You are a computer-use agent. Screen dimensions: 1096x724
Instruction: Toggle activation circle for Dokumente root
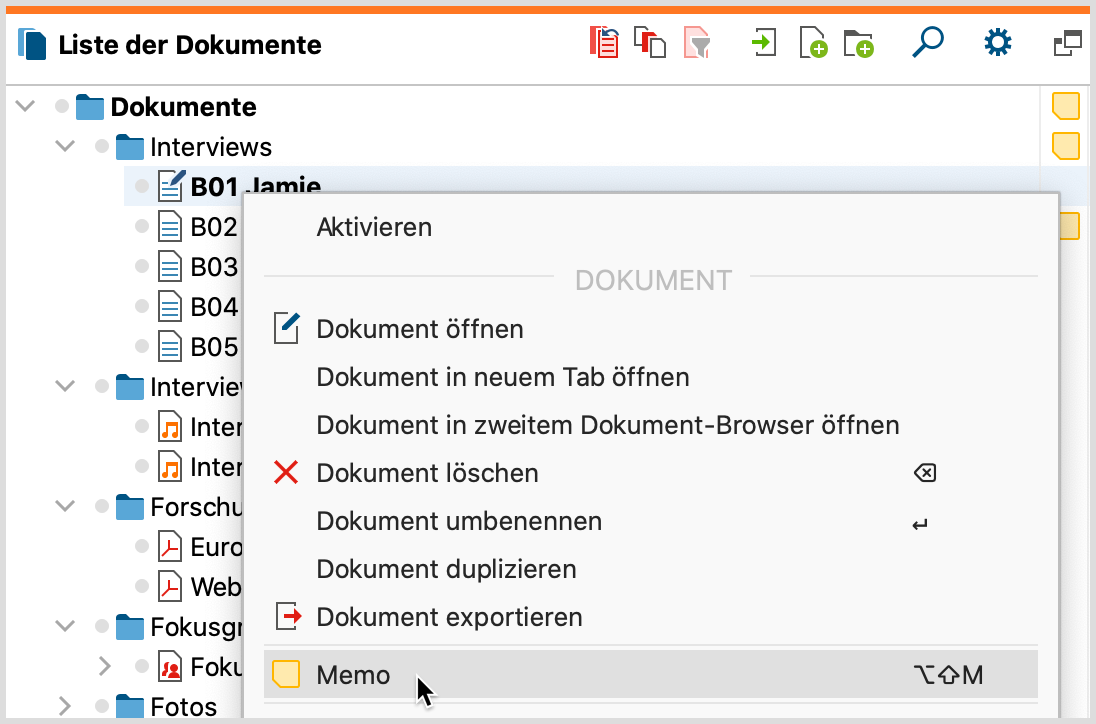[62, 106]
